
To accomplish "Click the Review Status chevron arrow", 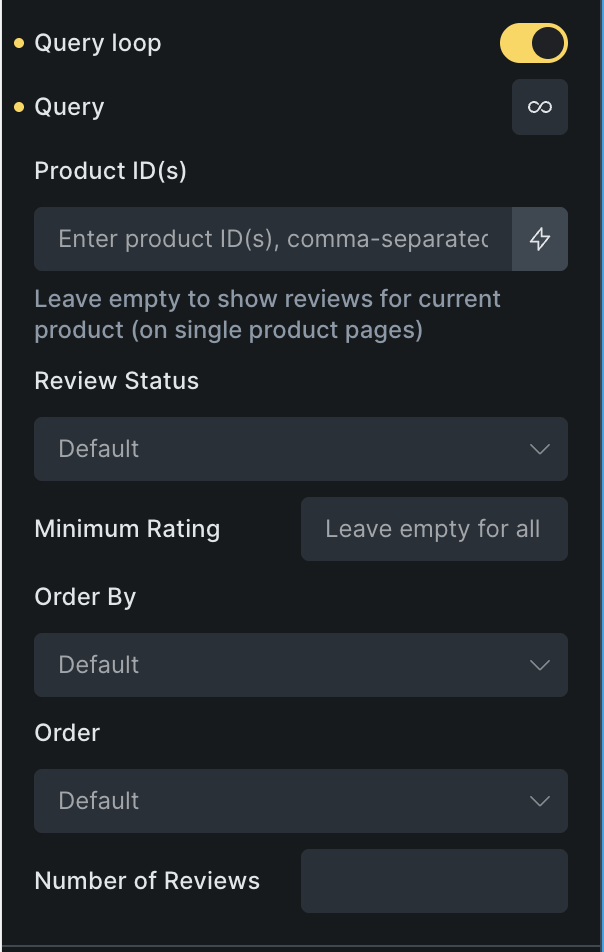I will coord(540,449).
